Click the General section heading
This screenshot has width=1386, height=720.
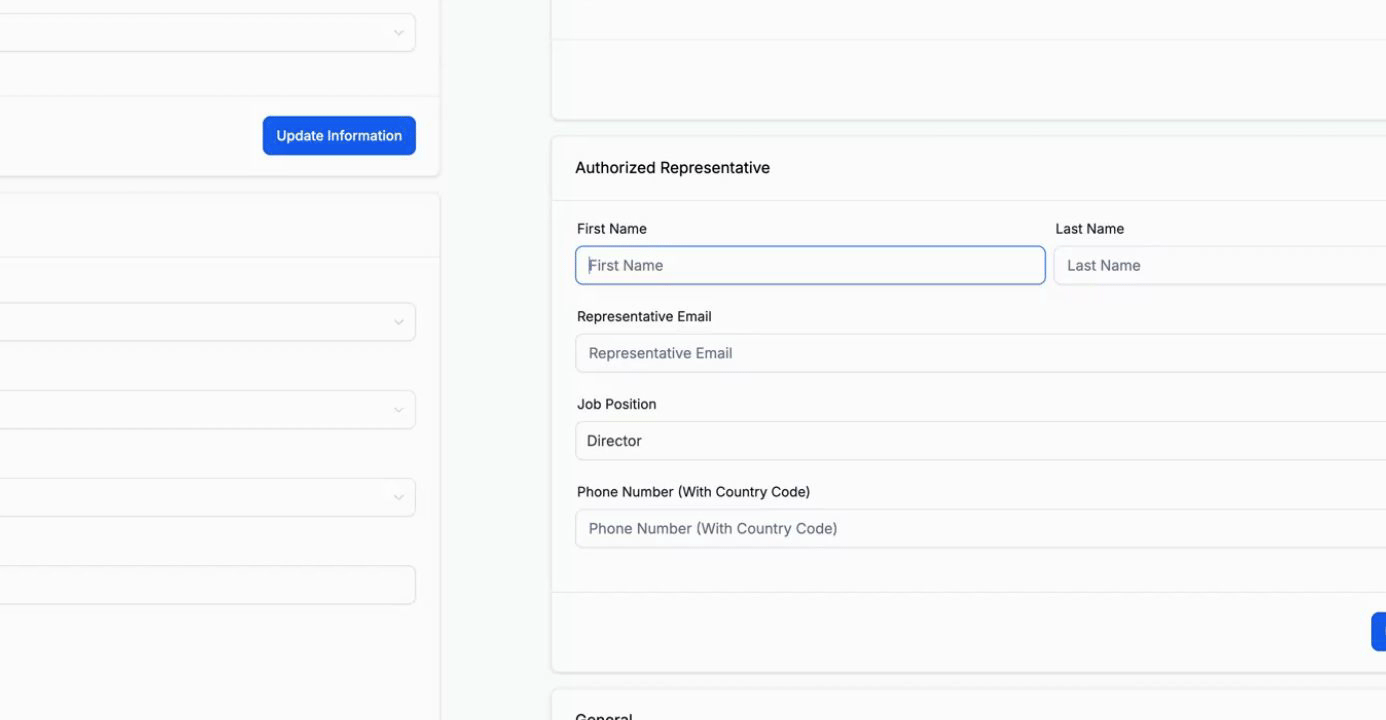point(603,716)
